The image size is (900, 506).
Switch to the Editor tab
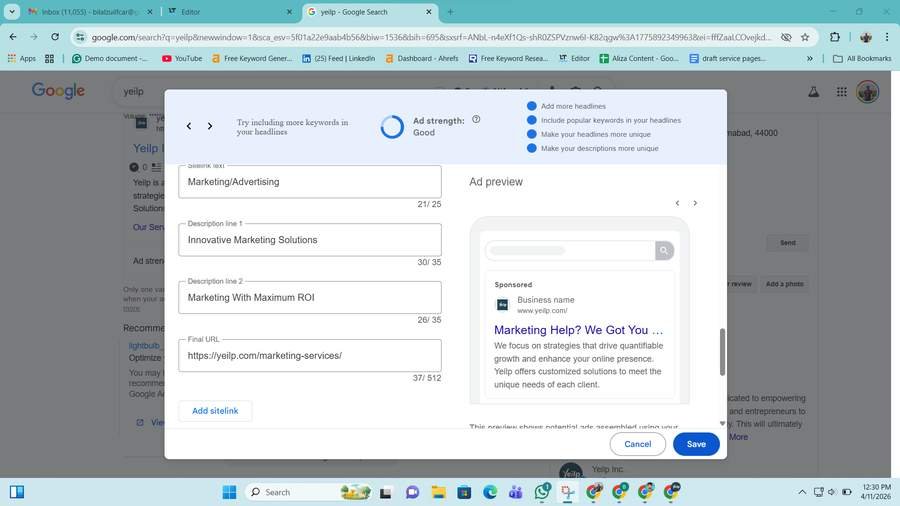[230, 11]
